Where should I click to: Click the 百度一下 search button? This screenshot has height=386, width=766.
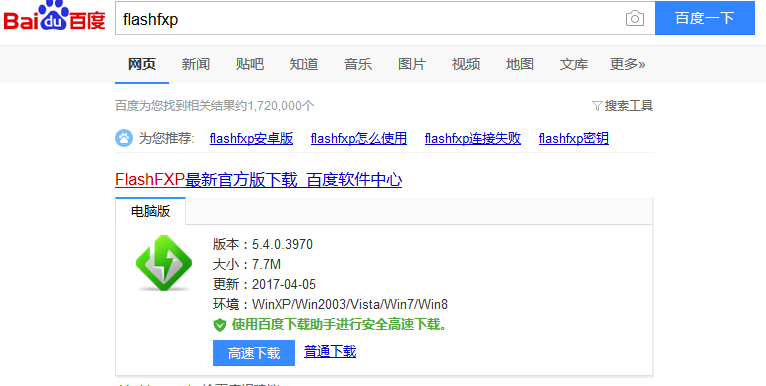tap(704, 18)
